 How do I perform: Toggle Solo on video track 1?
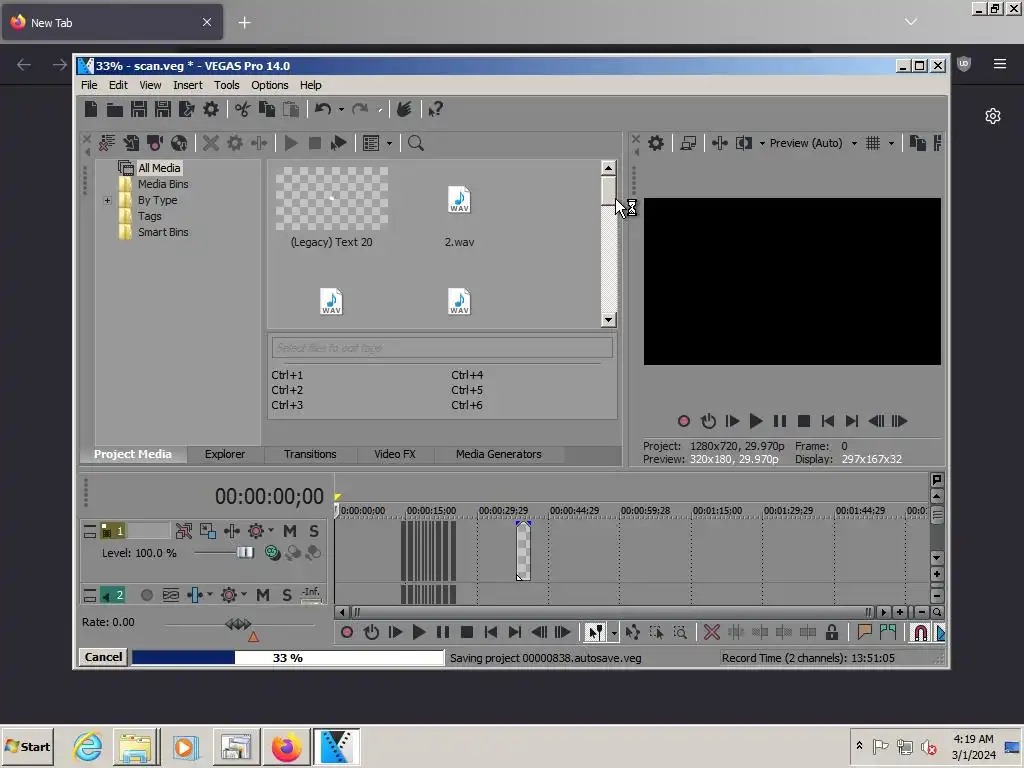(x=314, y=531)
